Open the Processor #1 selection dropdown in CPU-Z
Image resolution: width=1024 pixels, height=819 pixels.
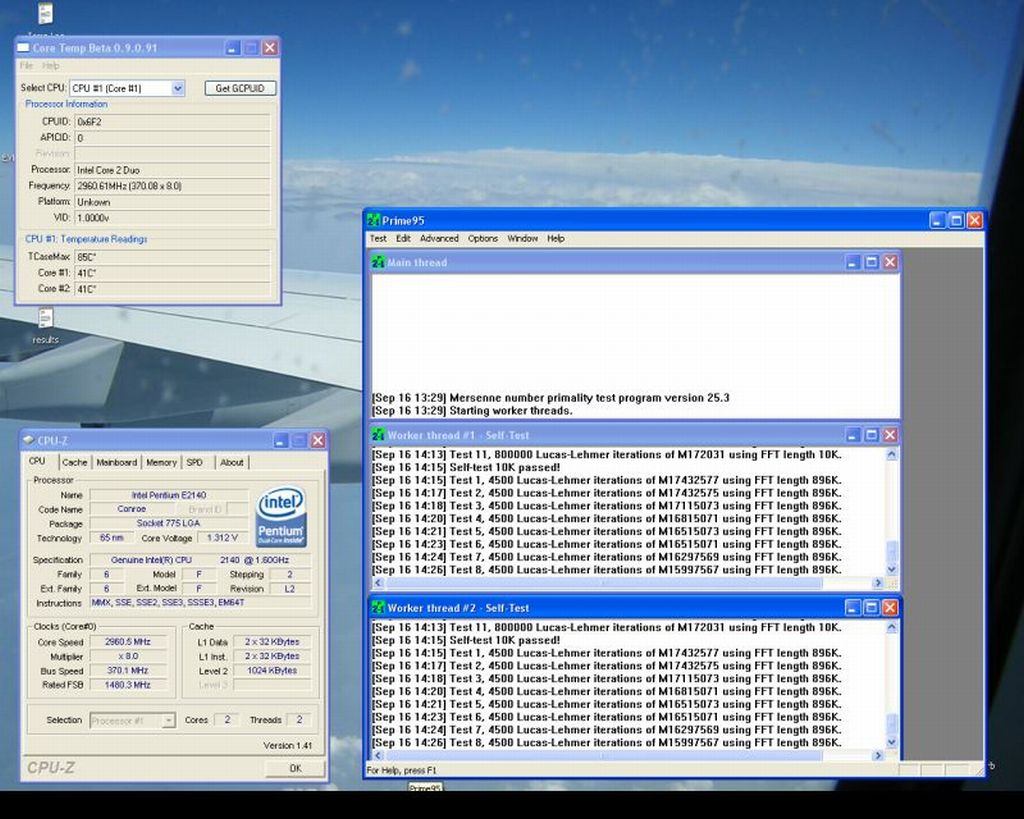point(168,720)
